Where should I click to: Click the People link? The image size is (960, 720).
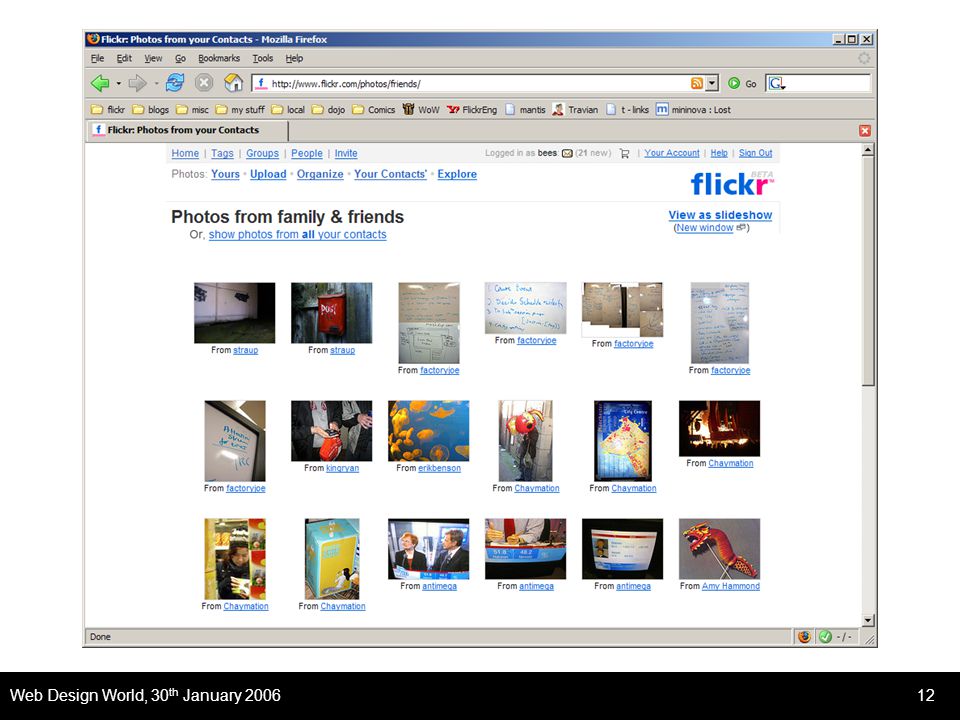point(307,153)
